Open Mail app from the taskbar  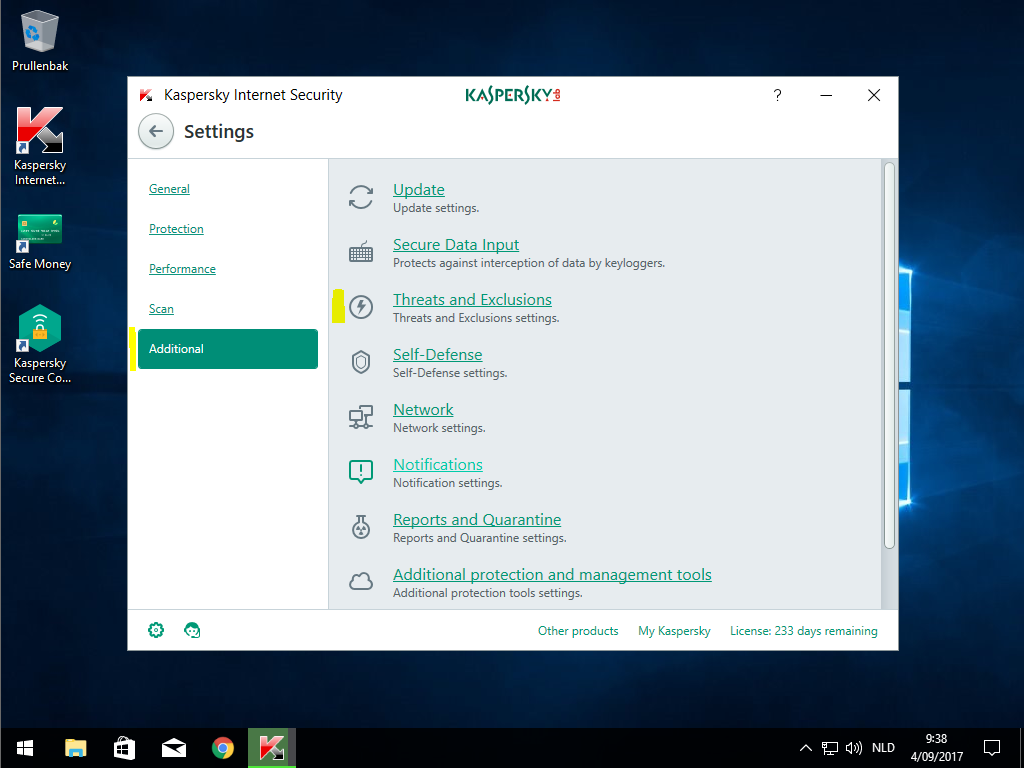tap(174, 748)
